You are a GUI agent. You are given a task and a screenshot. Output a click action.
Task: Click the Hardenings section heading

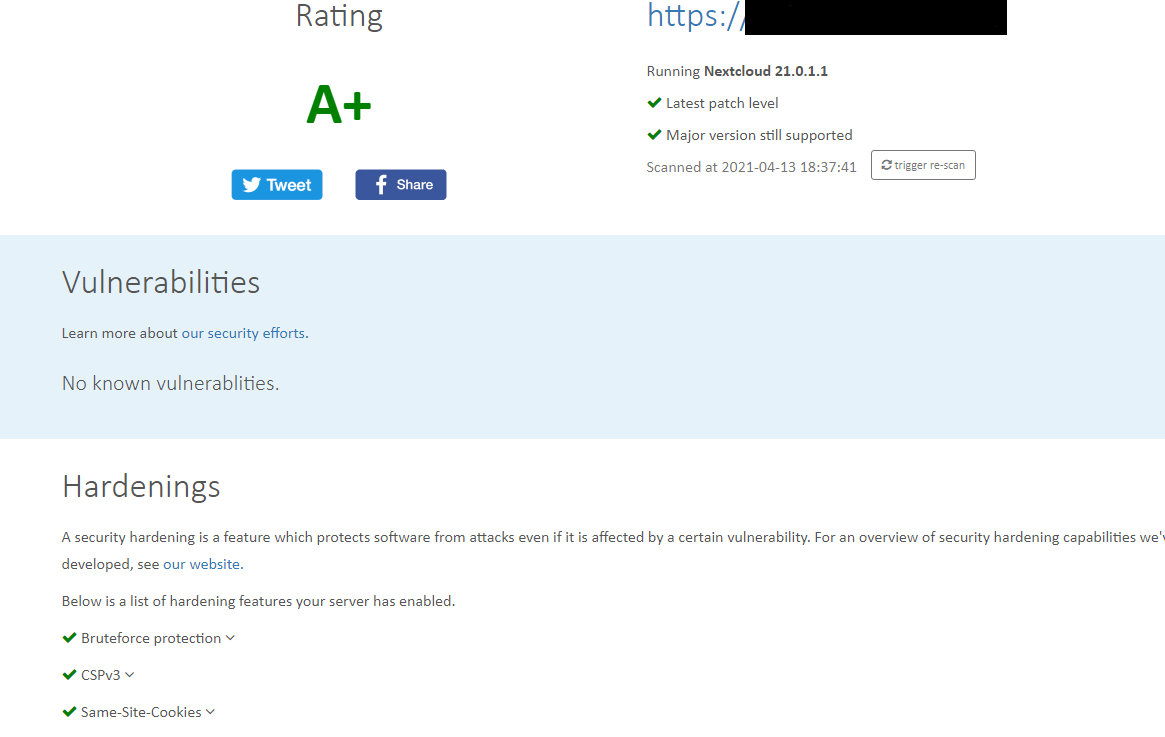[141, 486]
